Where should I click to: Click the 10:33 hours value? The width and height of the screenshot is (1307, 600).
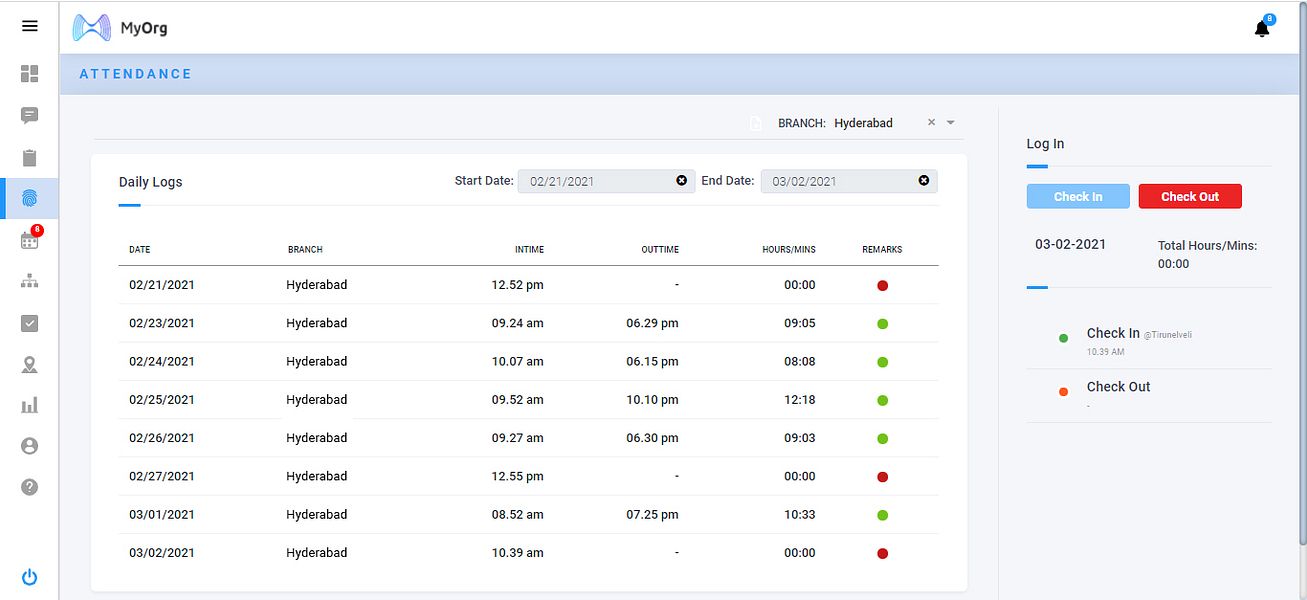pos(800,514)
